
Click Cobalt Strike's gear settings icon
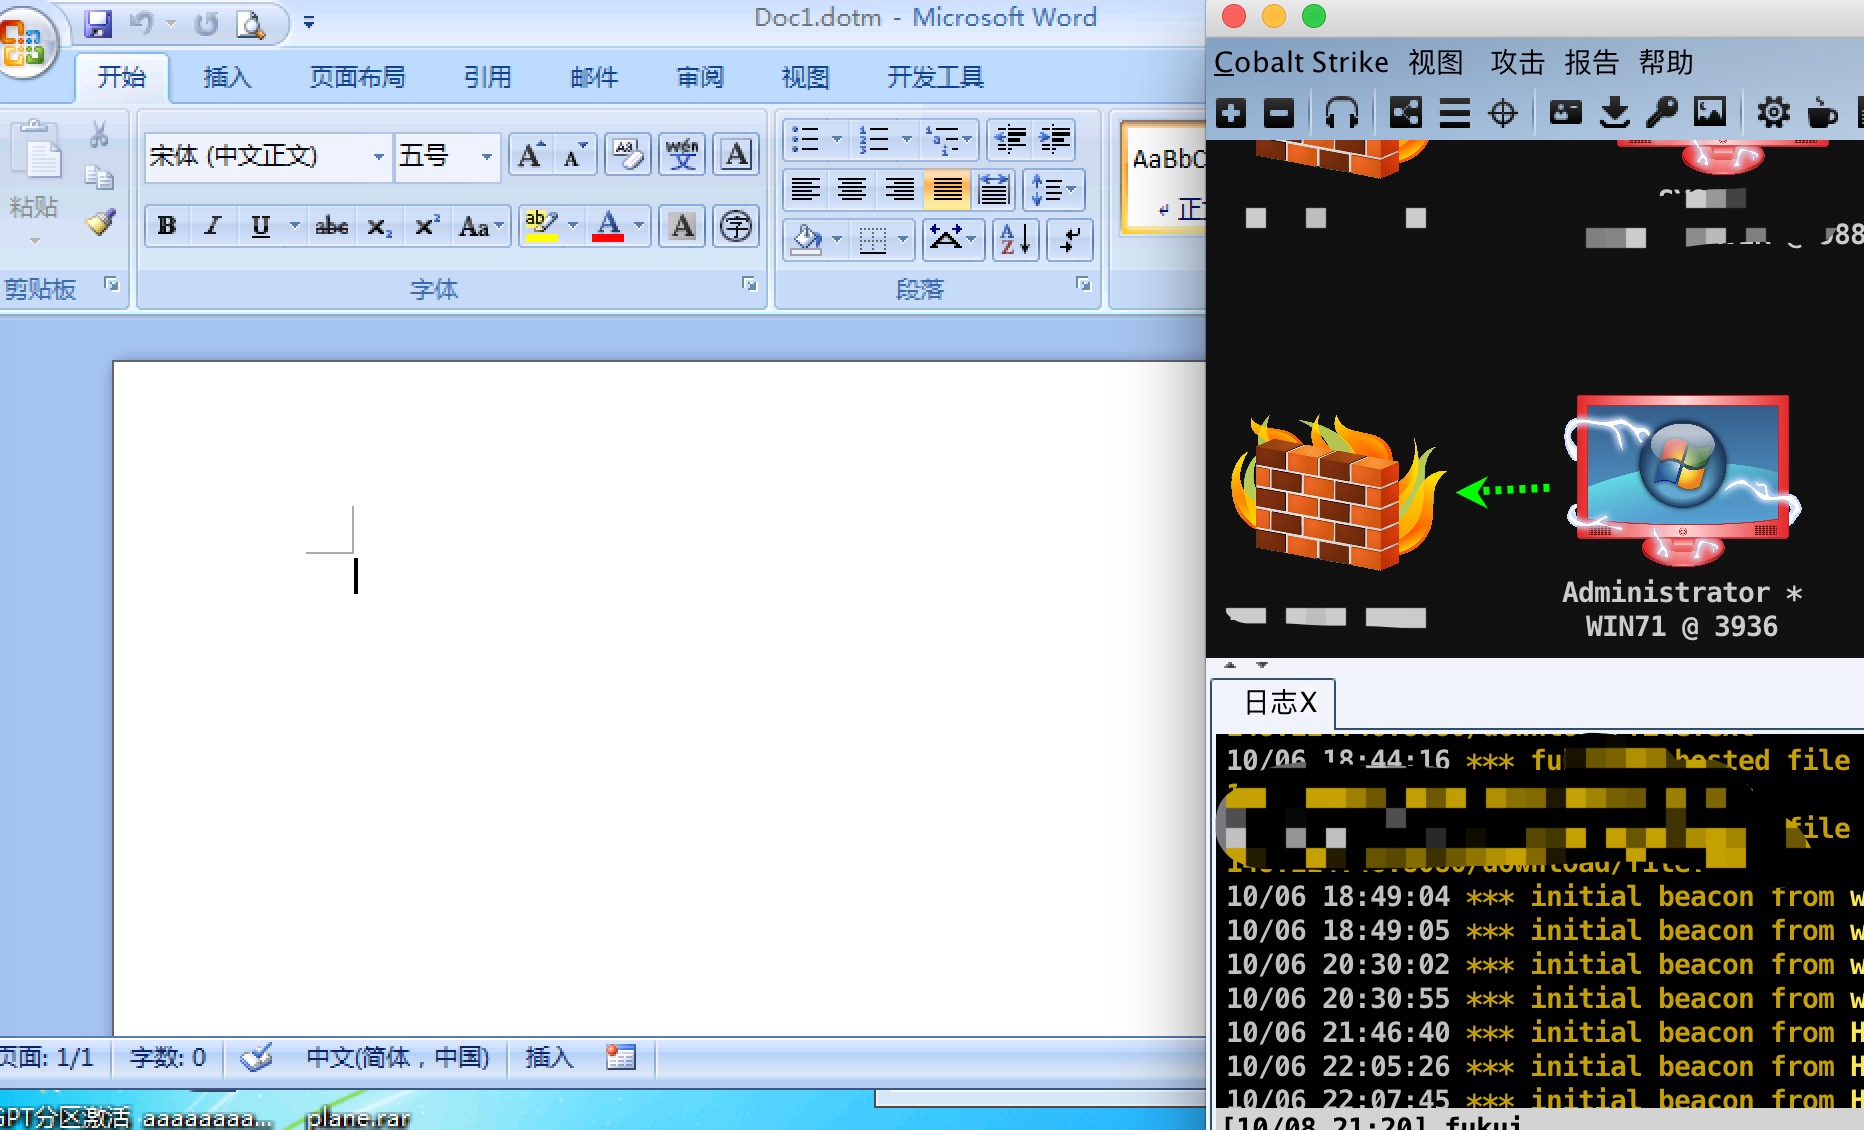1773,113
